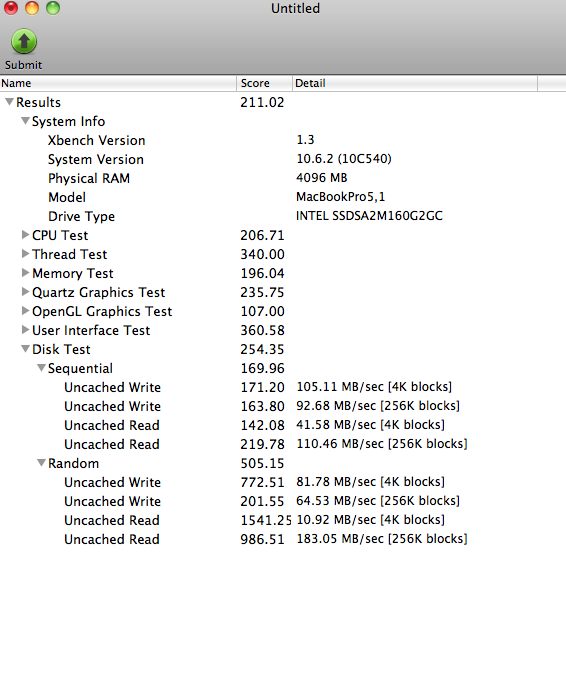This screenshot has width=566, height=686.
Task: Click detail 92.68 MB/sec [256K blocks]
Action: [x=378, y=406]
